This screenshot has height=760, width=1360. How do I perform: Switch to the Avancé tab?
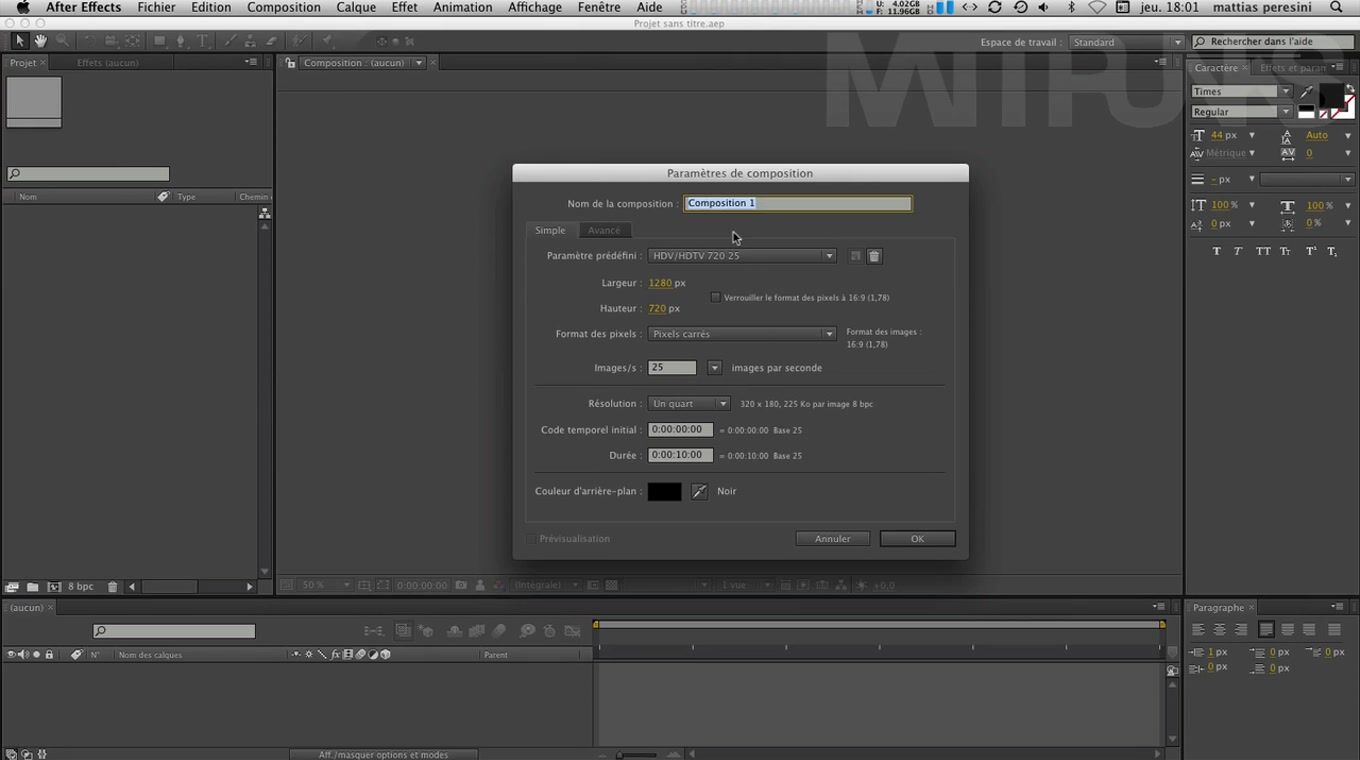pos(604,231)
